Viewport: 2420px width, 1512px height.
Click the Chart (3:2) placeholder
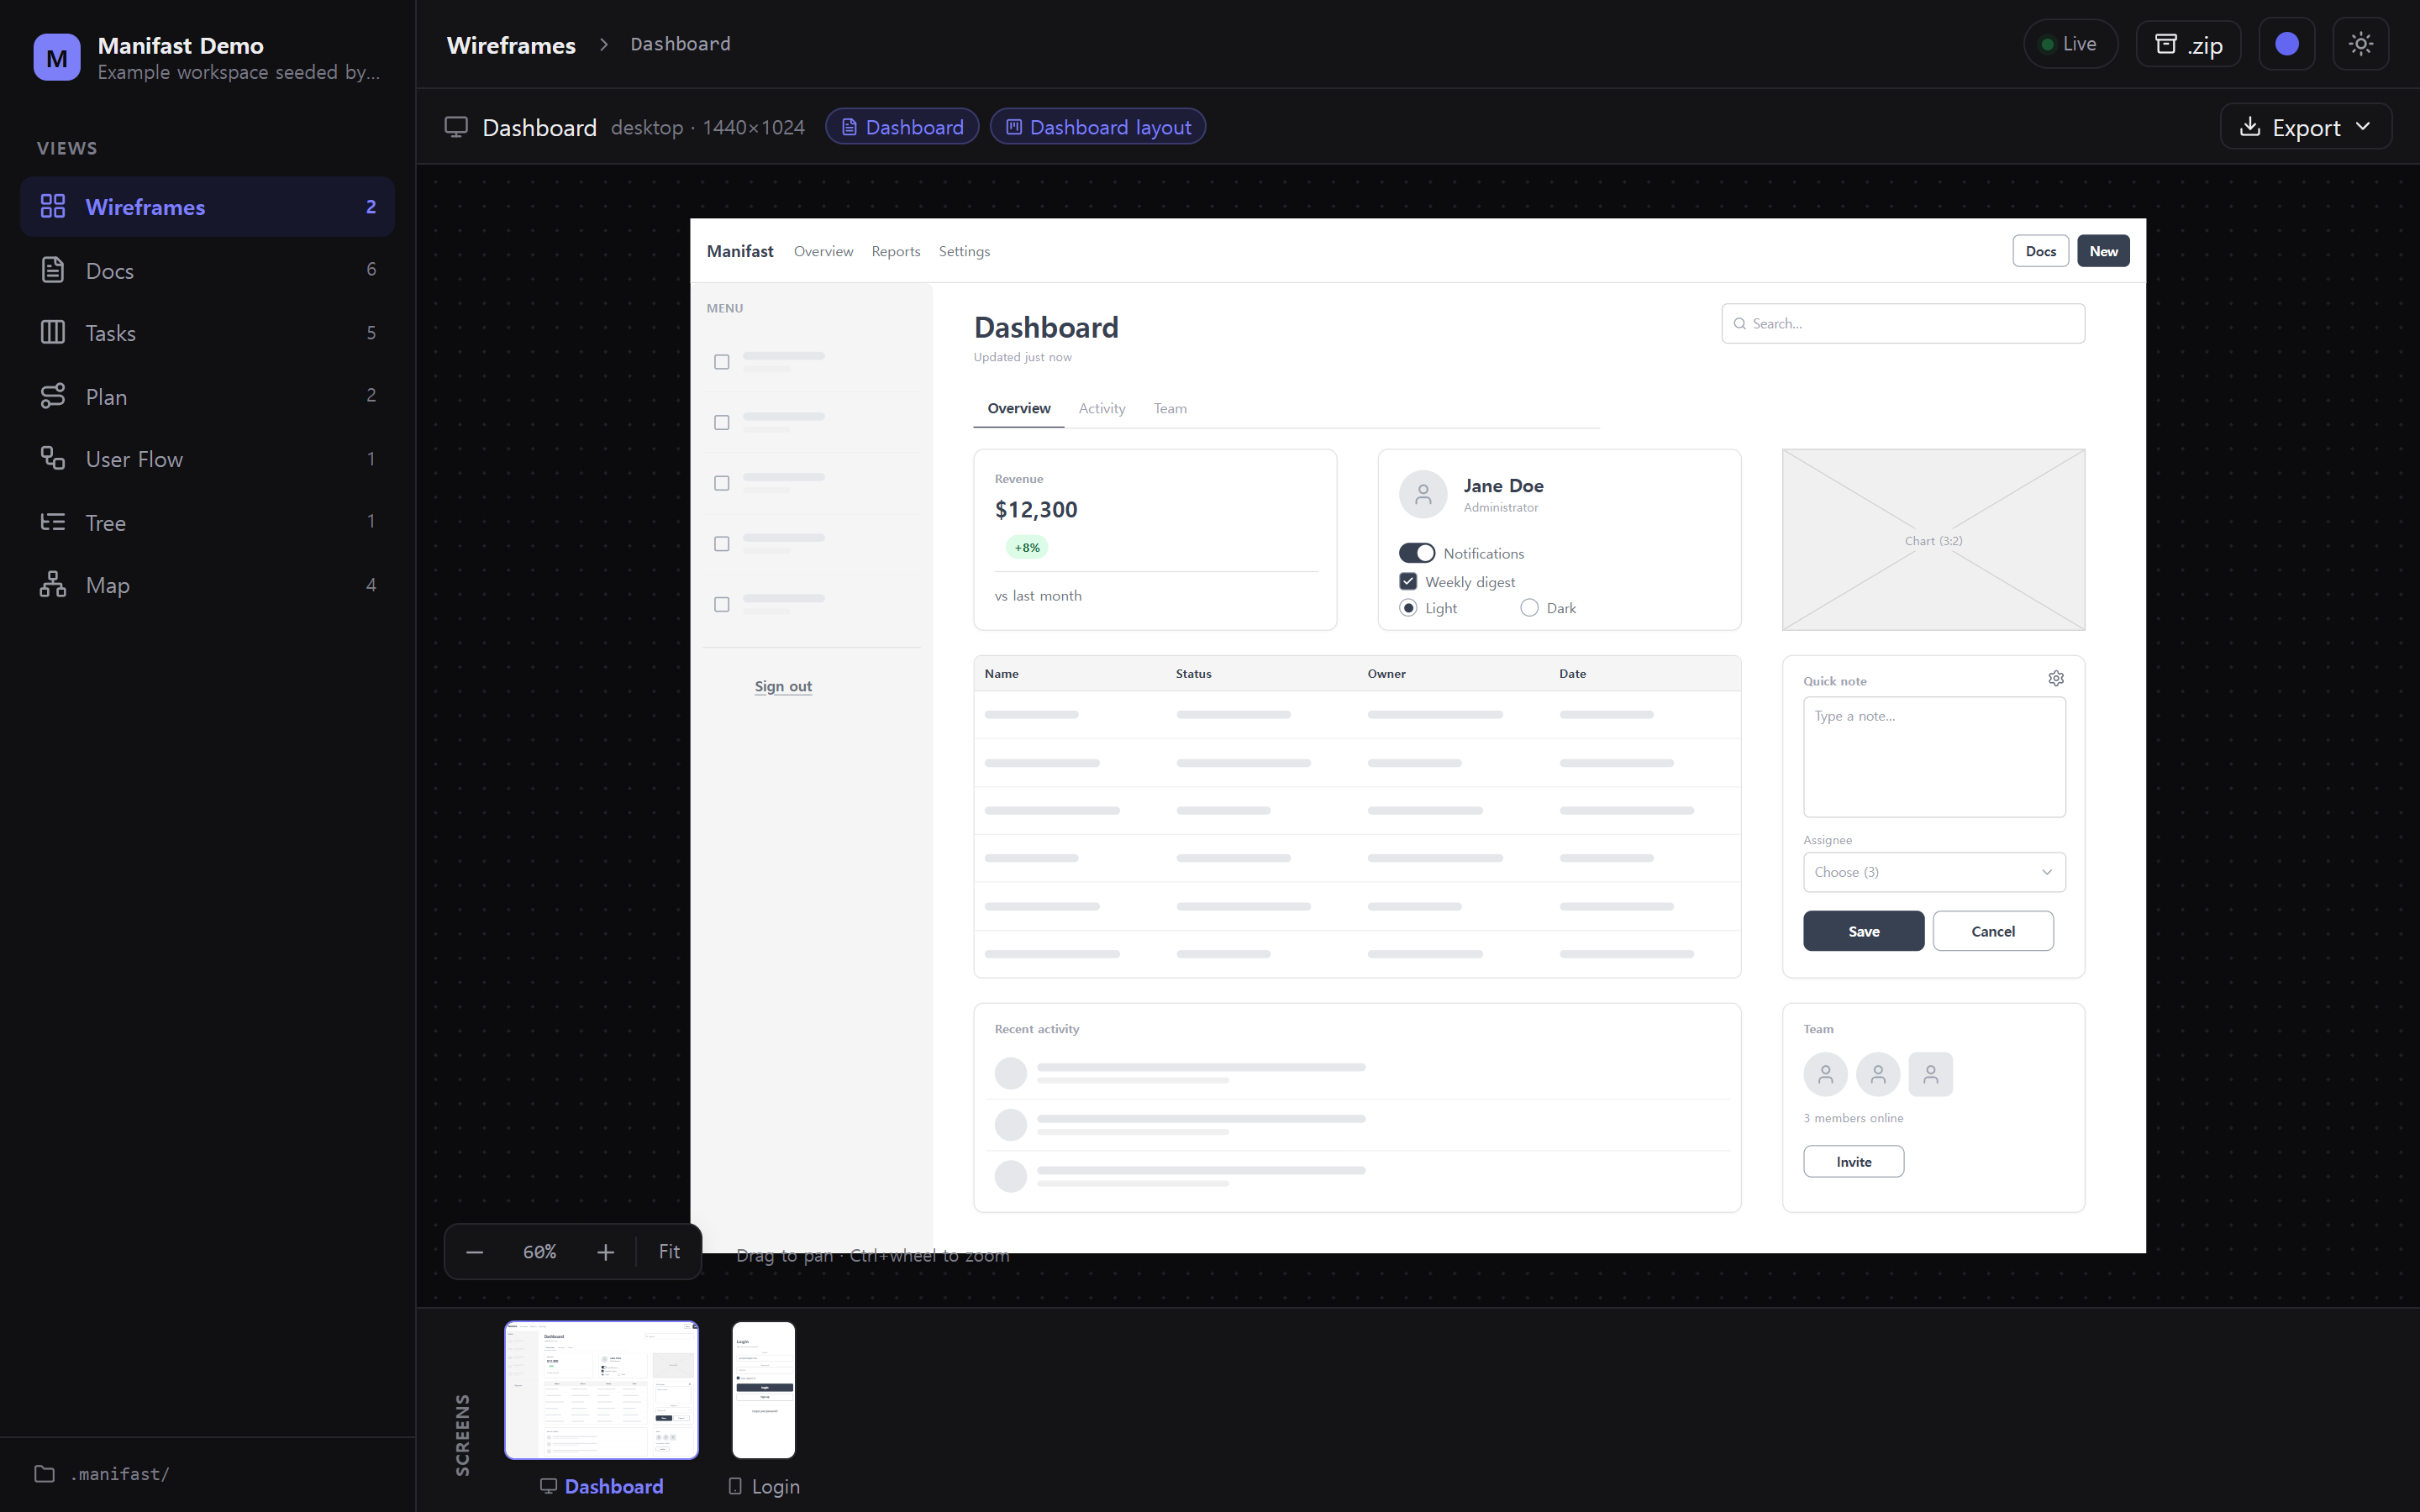click(x=1933, y=540)
